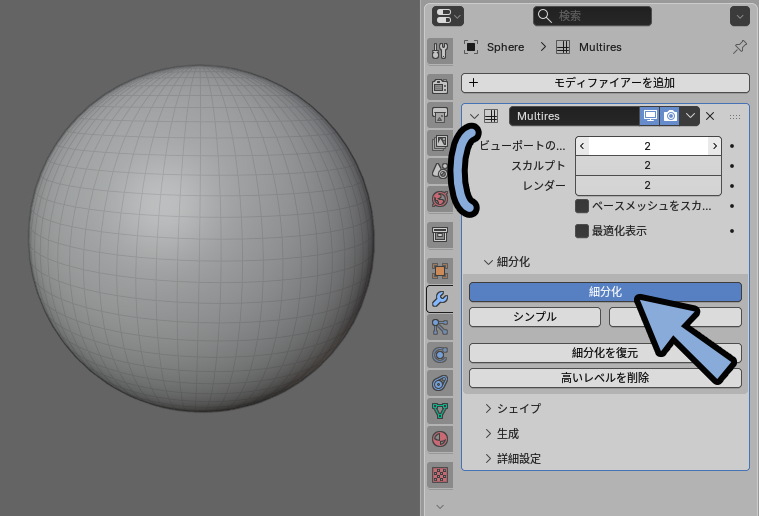Image resolution: width=759 pixels, height=516 pixels.
Task: Open the Physics properties tab
Action: click(x=439, y=354)
